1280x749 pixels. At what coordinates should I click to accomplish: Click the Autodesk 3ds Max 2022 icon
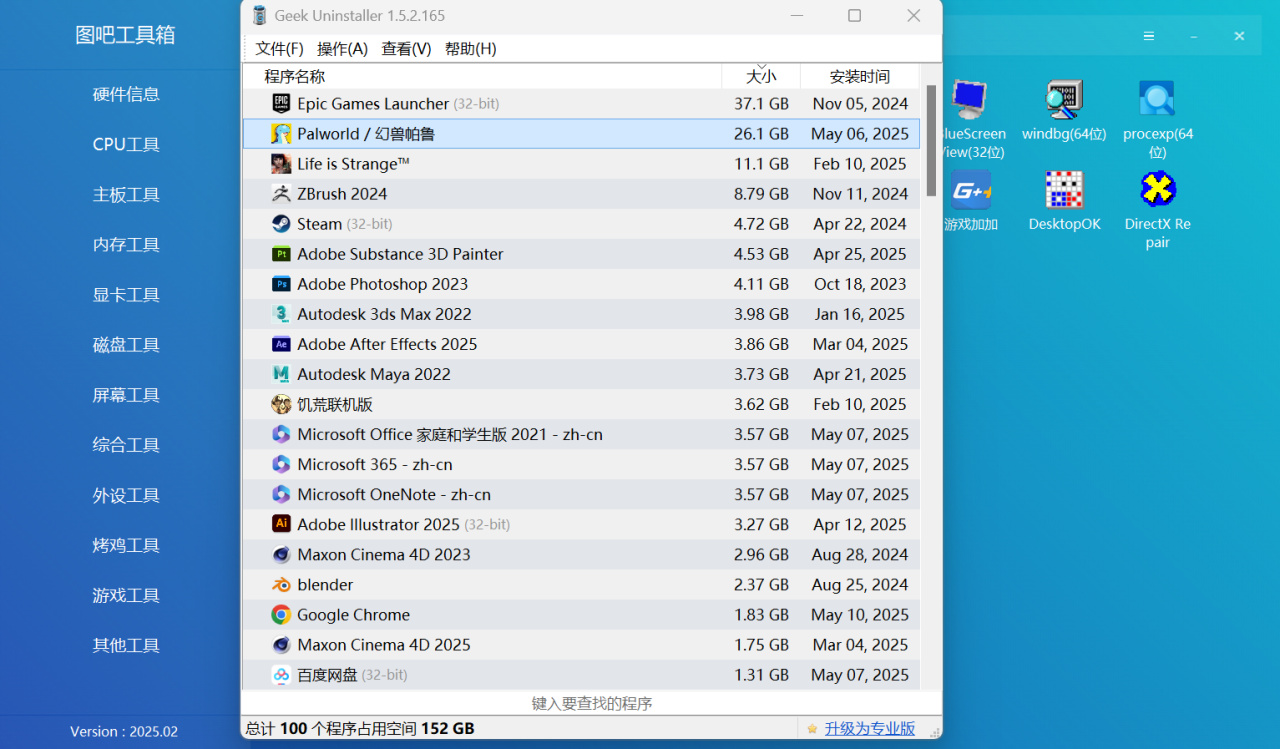click(281, 314)
